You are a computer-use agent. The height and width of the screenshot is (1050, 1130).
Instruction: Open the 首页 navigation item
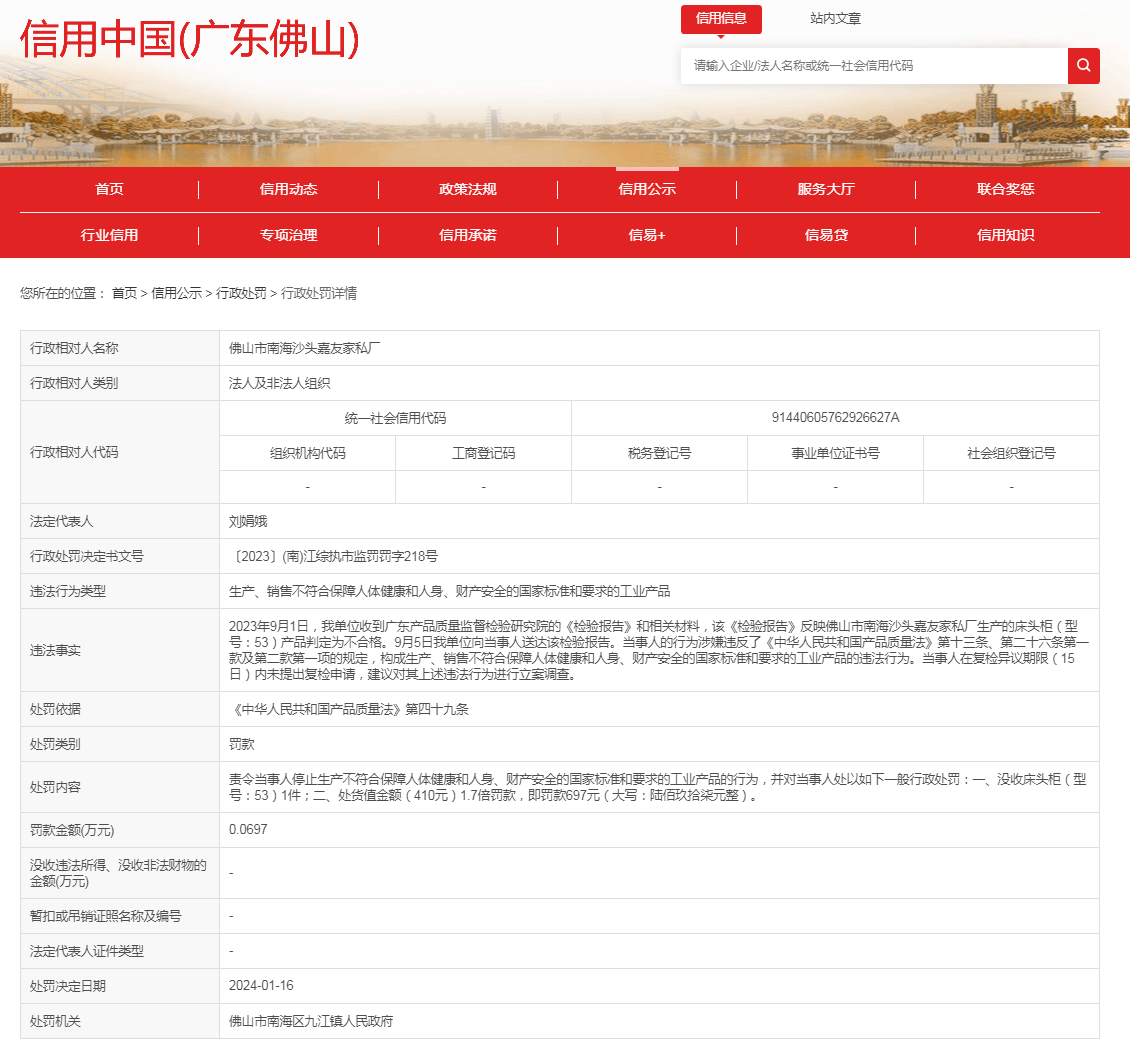click(x=110, y=190)
